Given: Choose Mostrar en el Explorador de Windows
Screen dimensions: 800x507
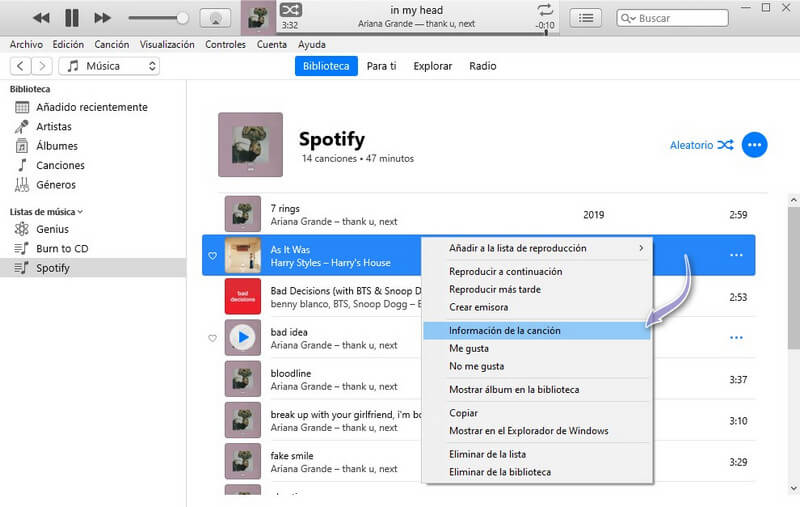Looking at the screenshot, I should coord(537,431).
